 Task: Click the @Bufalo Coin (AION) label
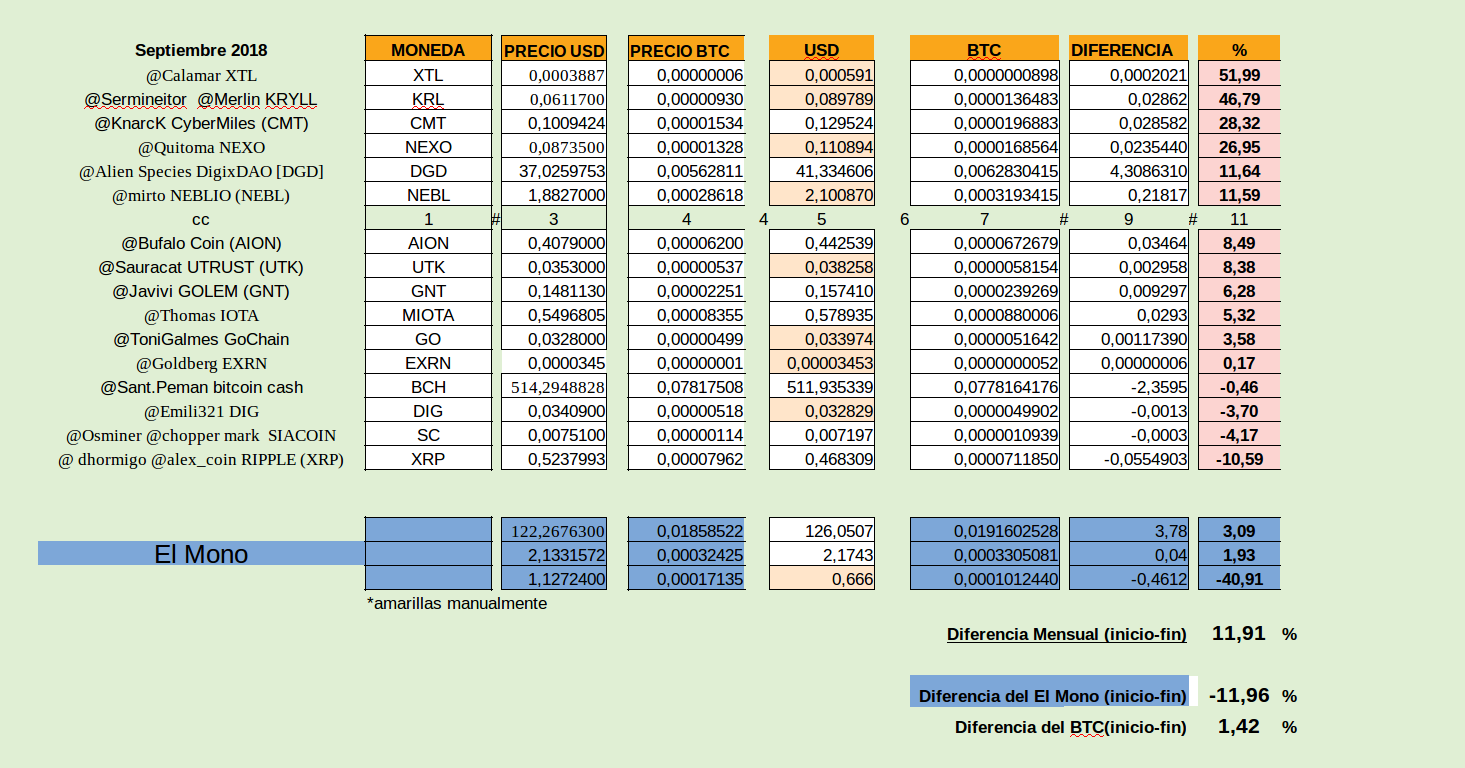coord(201,243)
